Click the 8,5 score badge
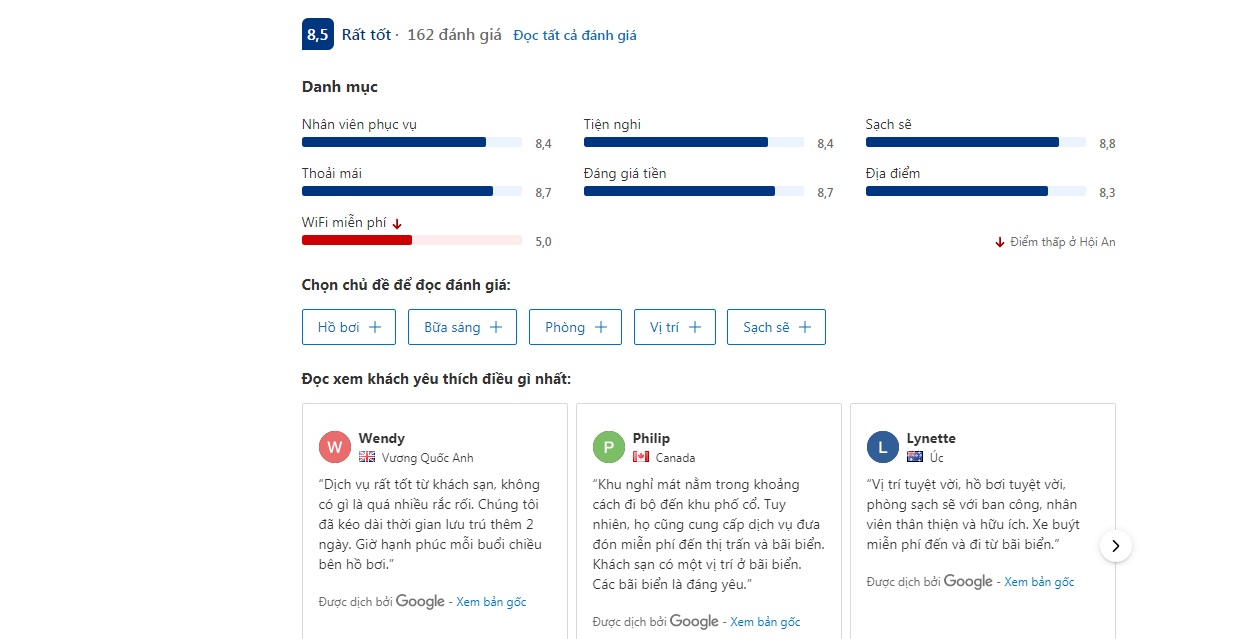 click(x=317, y=35)
